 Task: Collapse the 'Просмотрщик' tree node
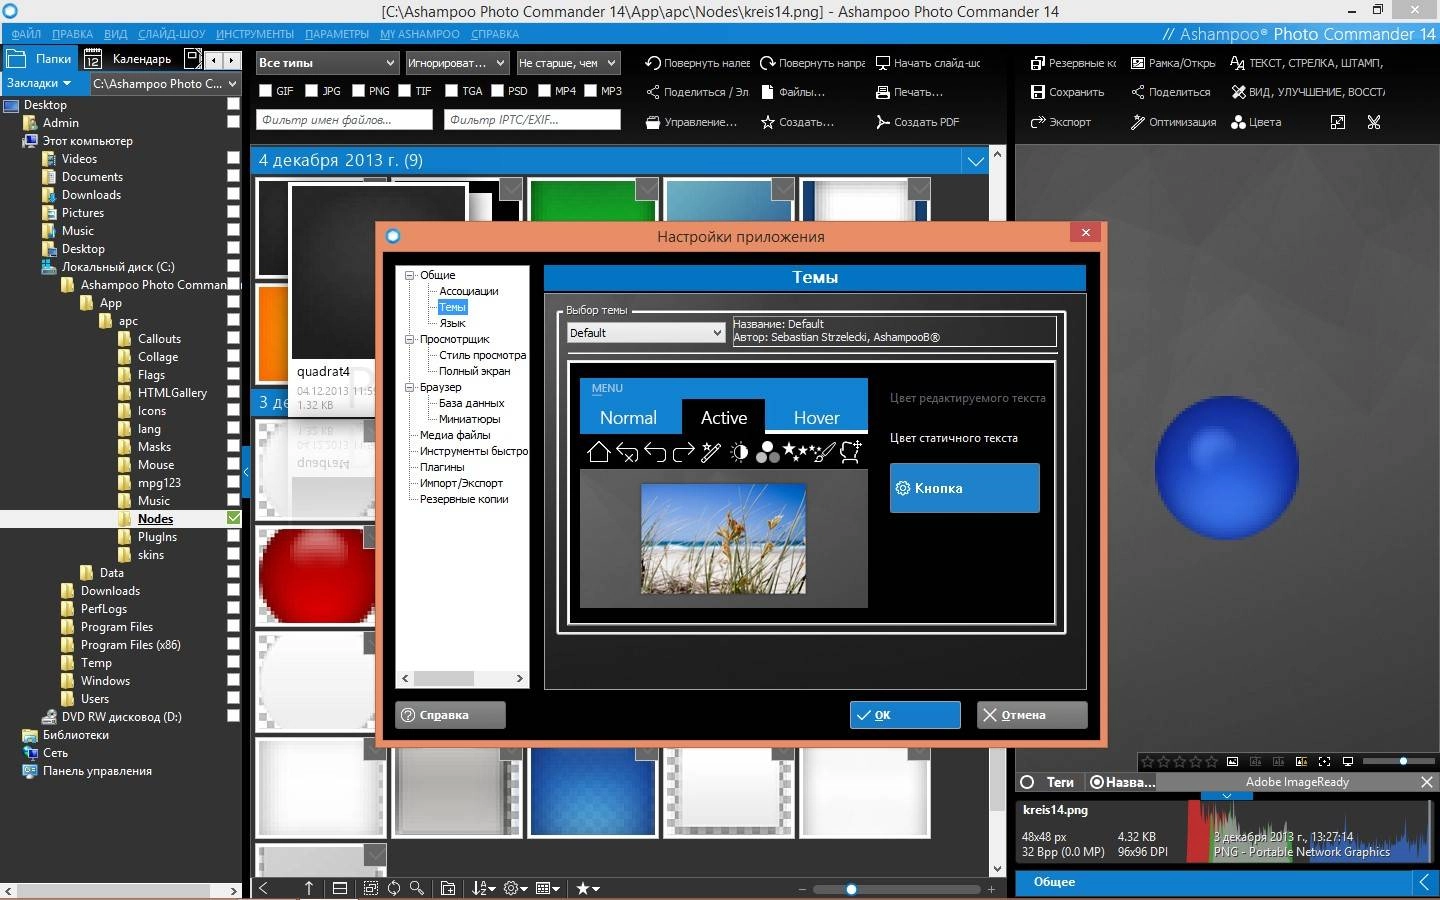tap(409, 339)
